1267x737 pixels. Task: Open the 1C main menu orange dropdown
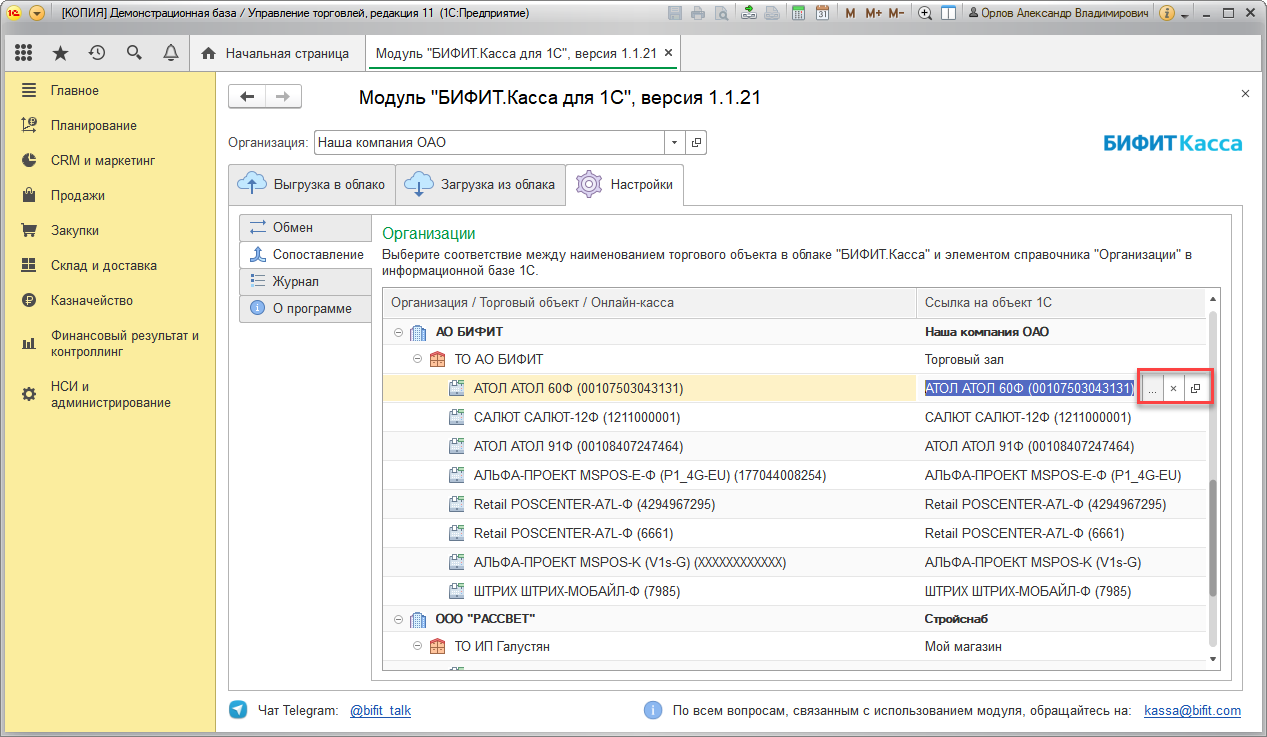pos(37,13)
